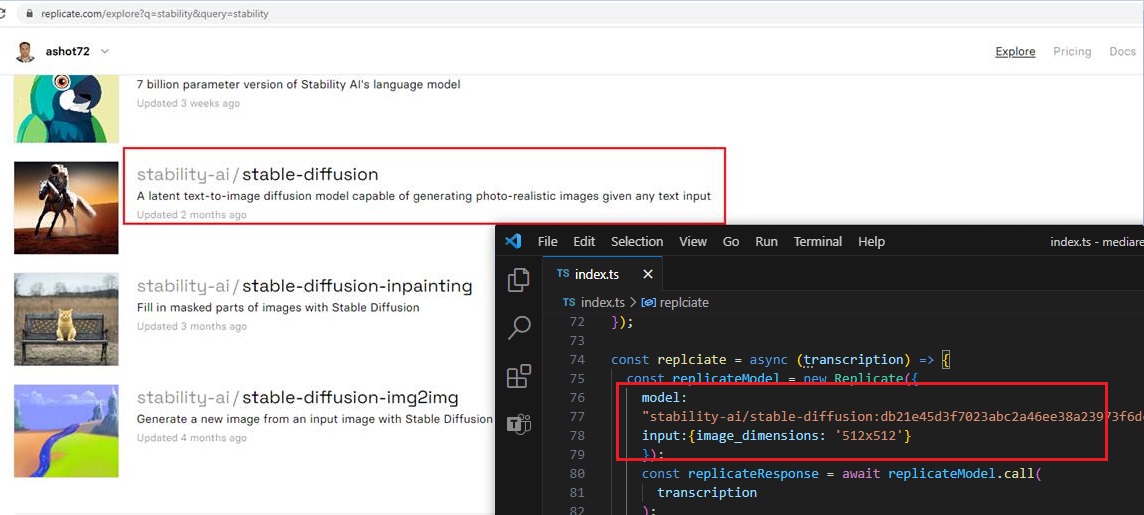Click the Pricing link on Replicate
Image resolution: width=1144 pixels, height=515 pixels.
click(1072, 51)
